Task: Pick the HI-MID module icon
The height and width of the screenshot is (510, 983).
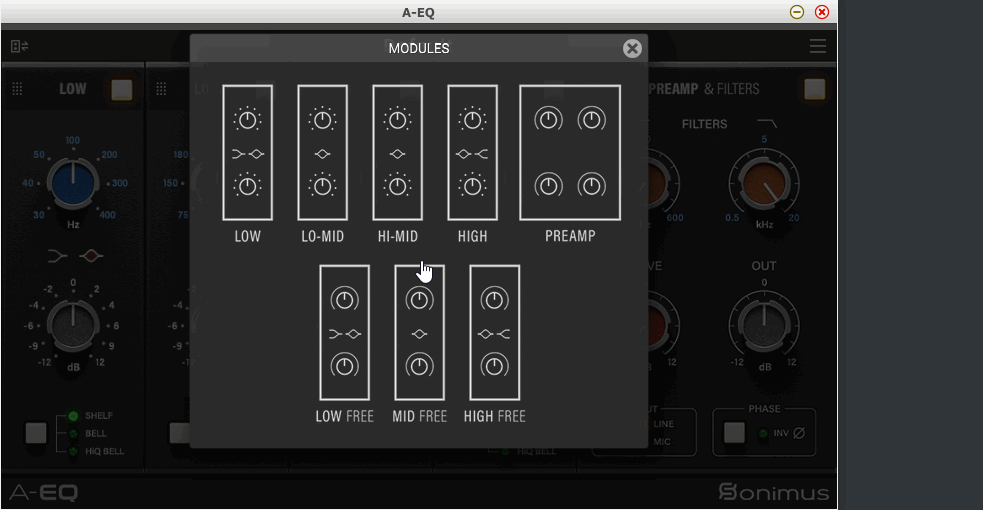Action: click(x=397, y=153)
